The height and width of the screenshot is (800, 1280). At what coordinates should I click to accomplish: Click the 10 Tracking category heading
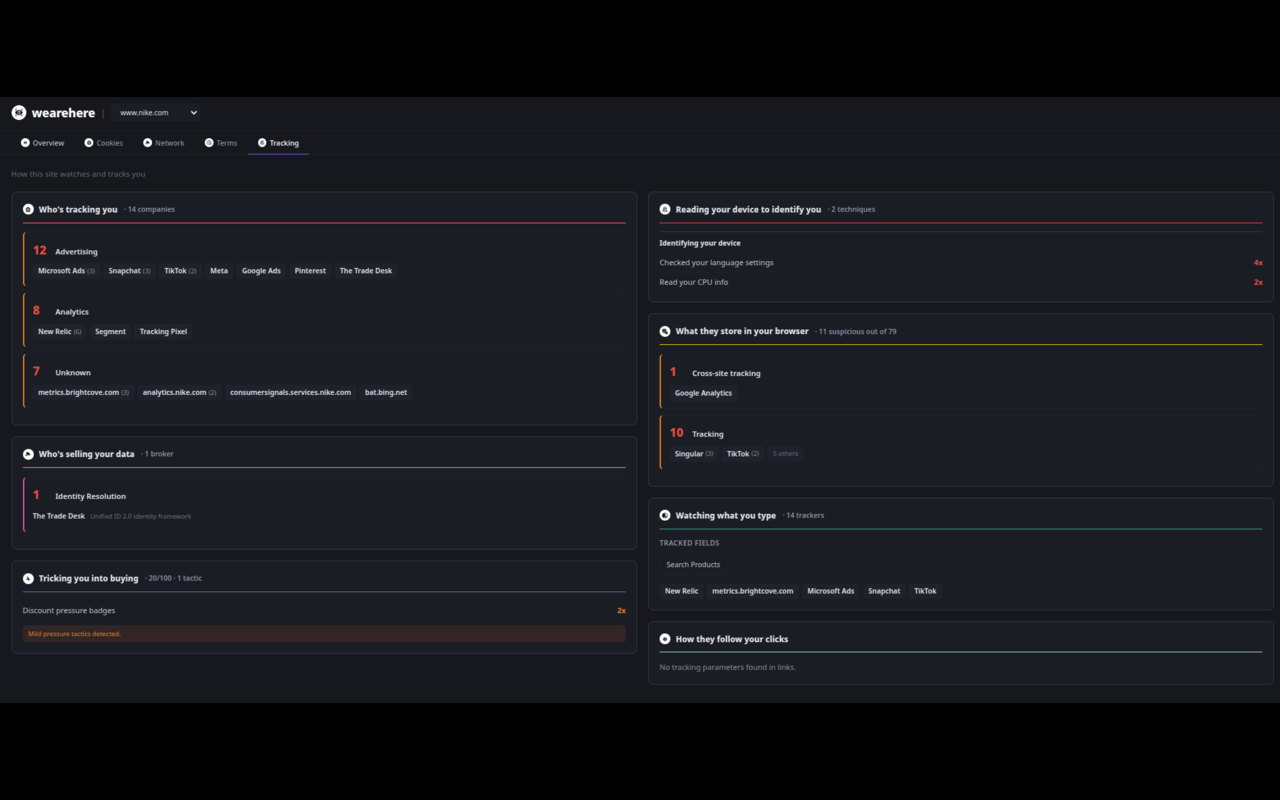[697, 433]
